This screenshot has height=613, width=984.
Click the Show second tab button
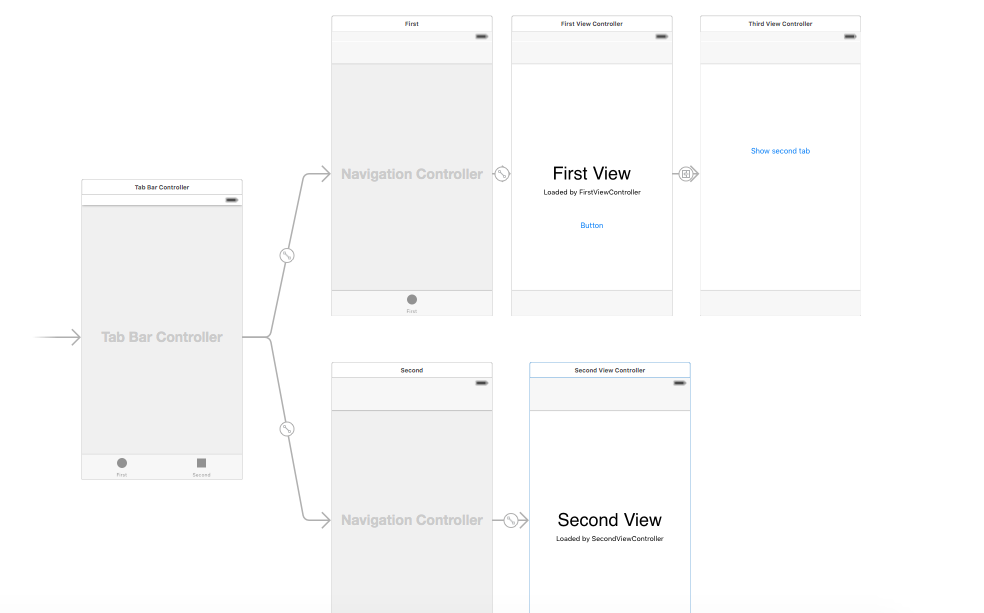tap(780, 151)
